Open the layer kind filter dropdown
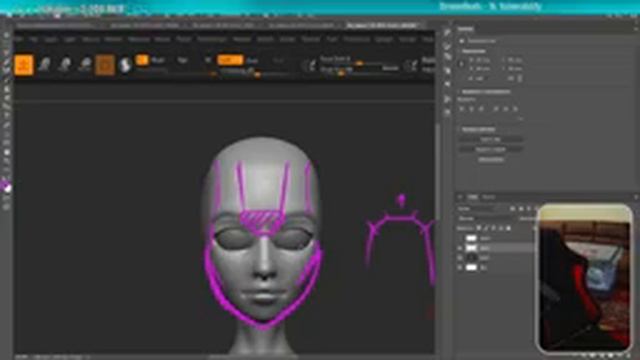Screen dimensions: 640x360 coord(477,209)
